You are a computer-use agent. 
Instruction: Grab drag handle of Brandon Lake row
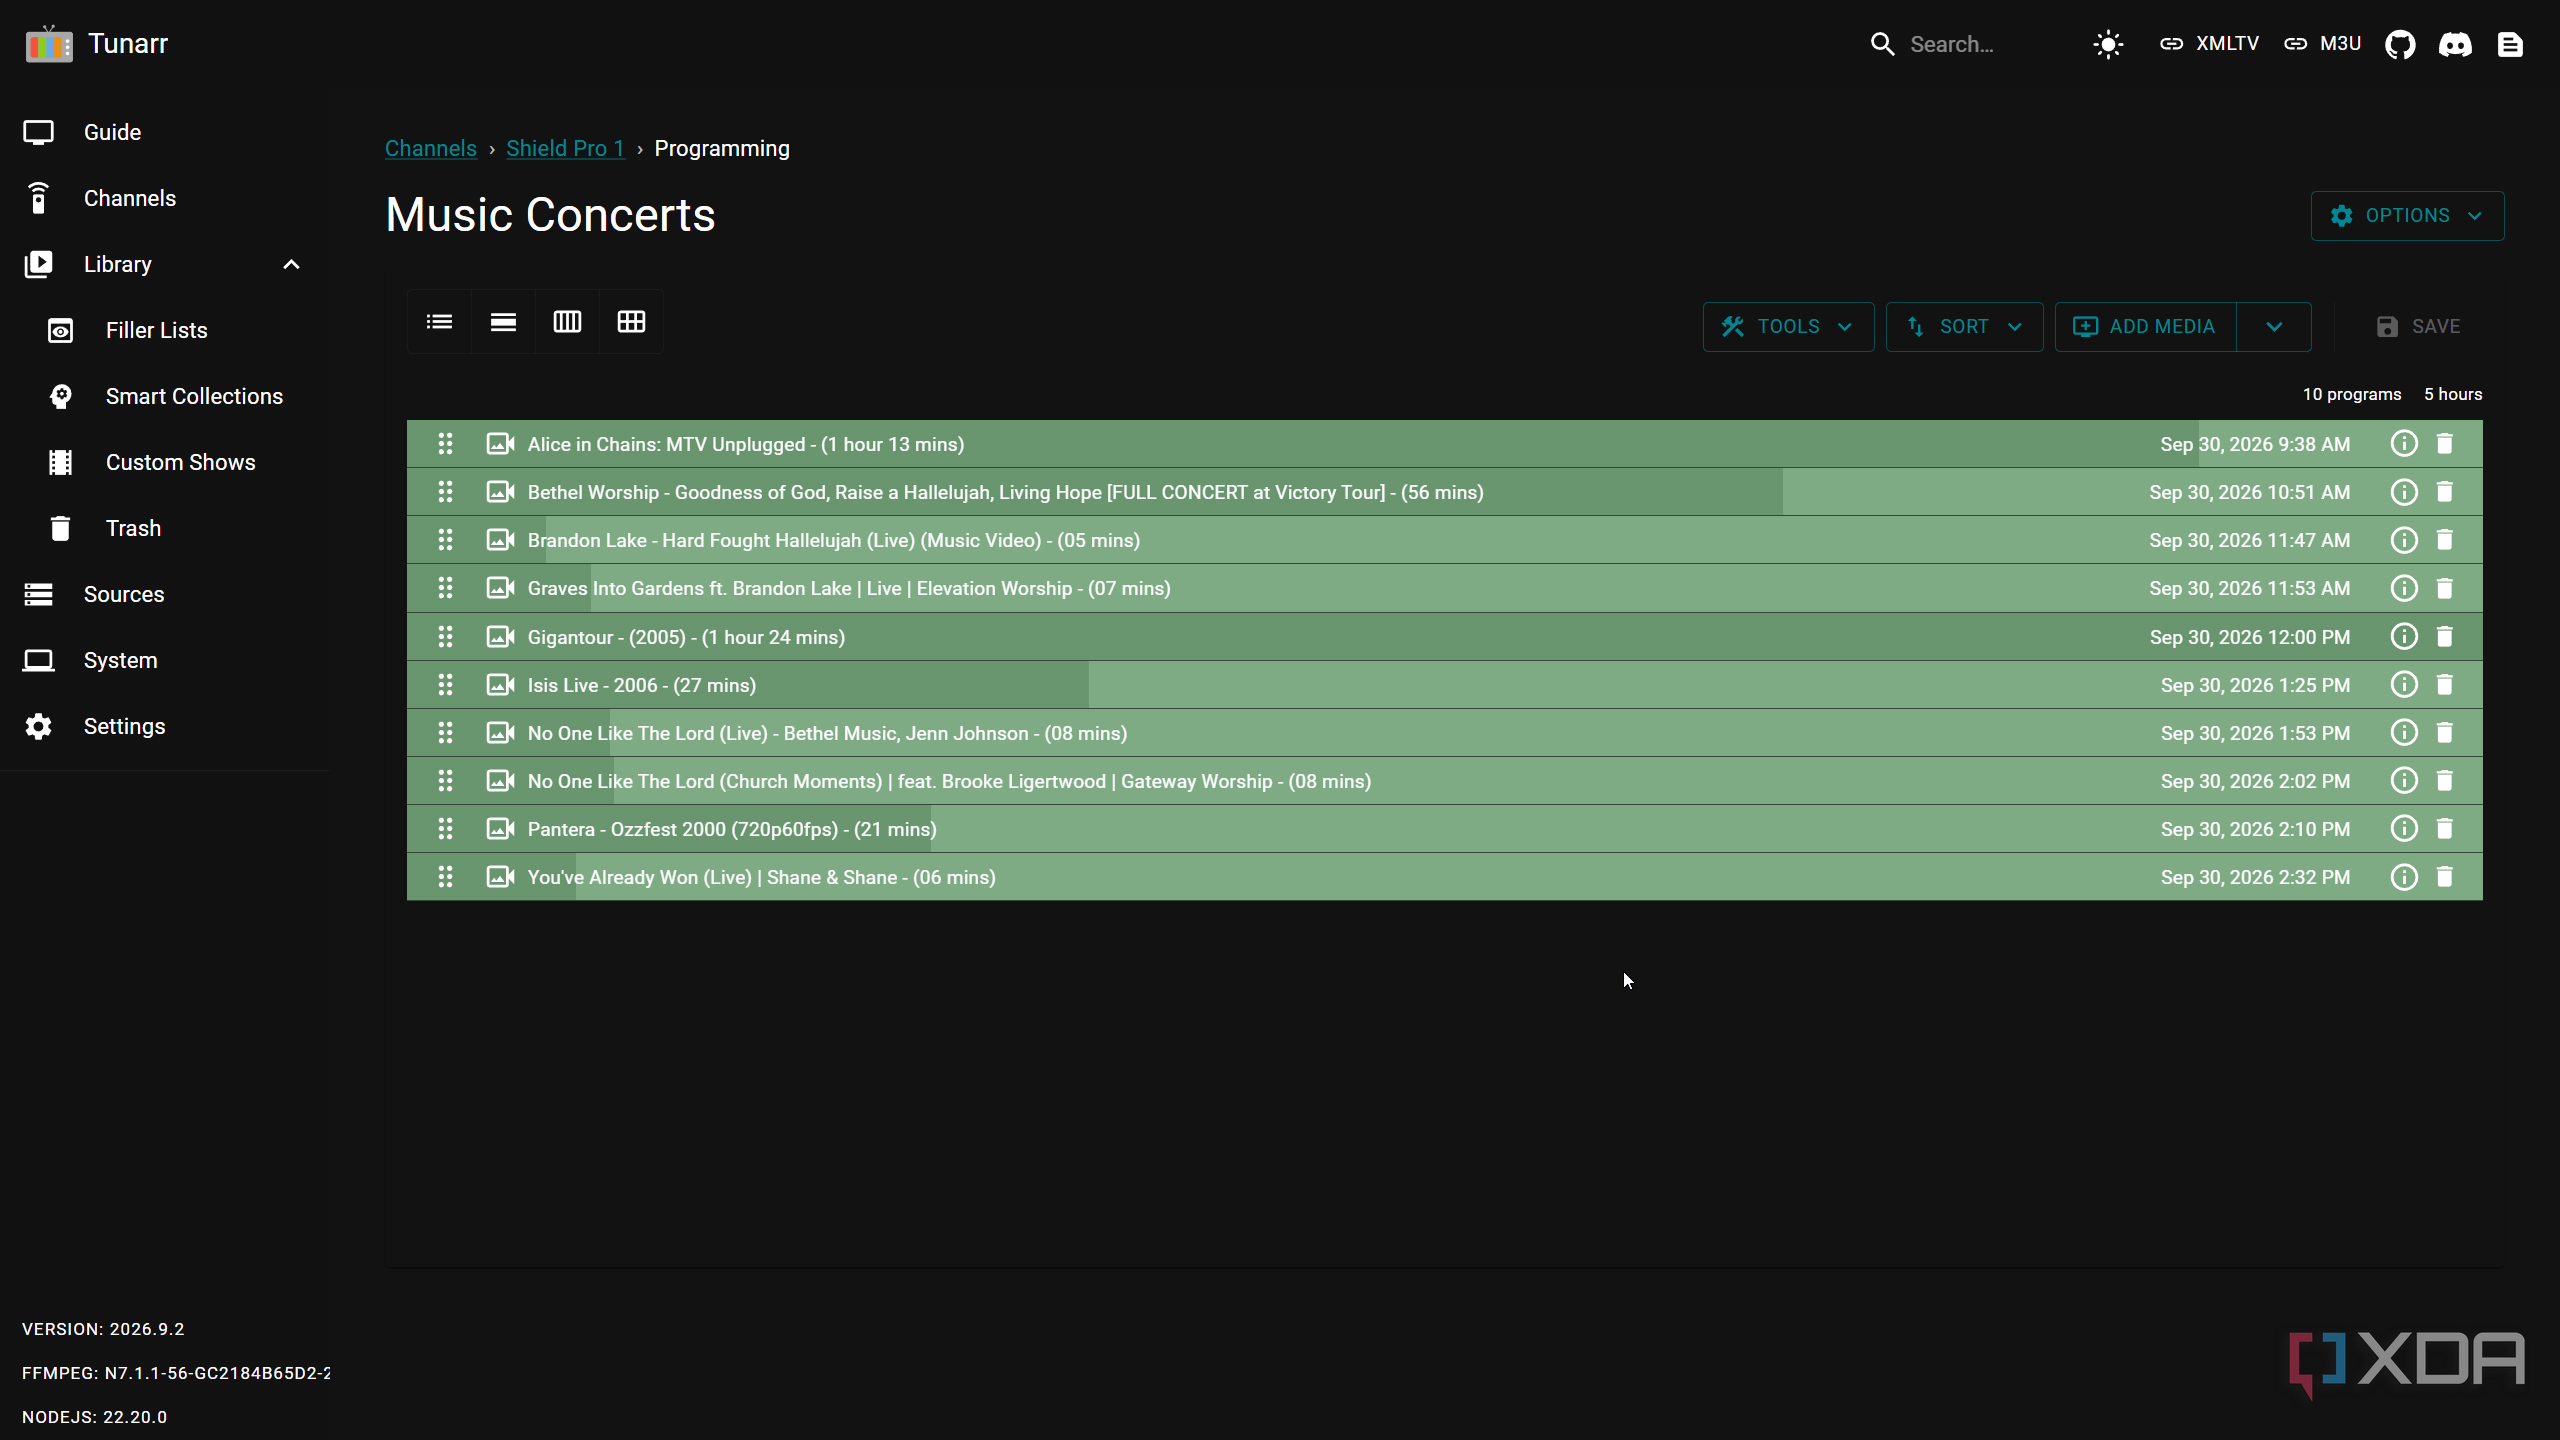tap(445, 540)
